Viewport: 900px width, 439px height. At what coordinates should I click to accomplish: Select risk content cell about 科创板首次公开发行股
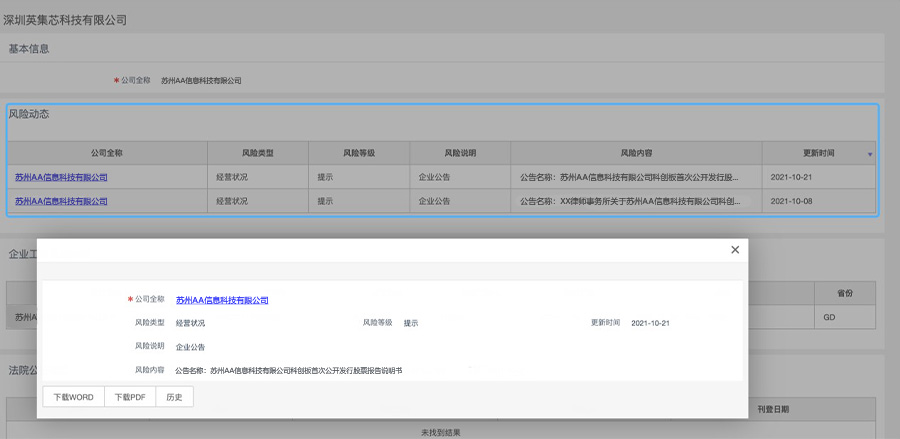pos(636,177)
